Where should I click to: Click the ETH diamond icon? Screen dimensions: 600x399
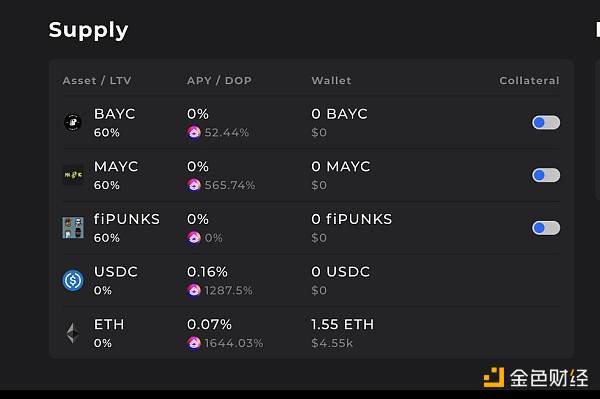[73, 333]
